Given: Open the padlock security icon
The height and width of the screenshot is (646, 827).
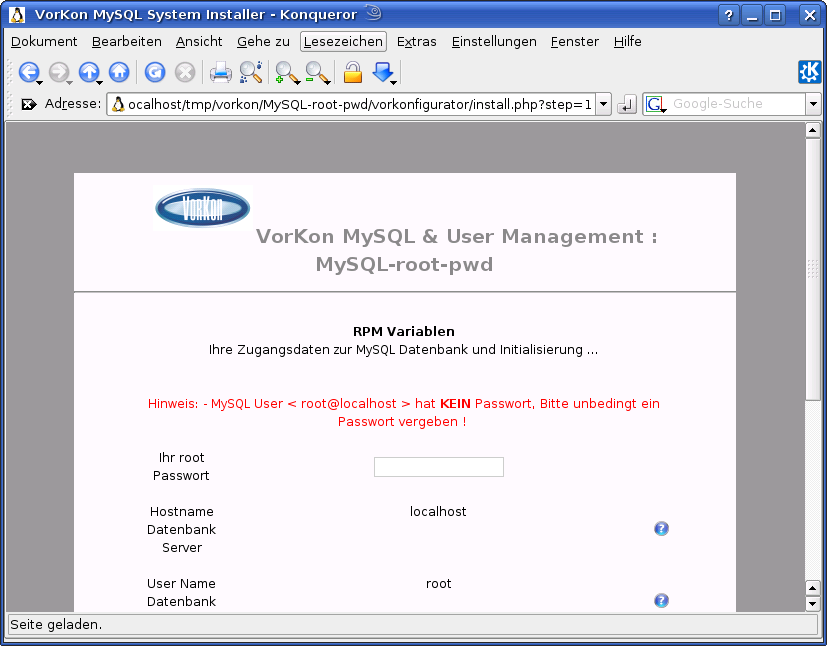Looking at the screenshot, I should [352, 72].
